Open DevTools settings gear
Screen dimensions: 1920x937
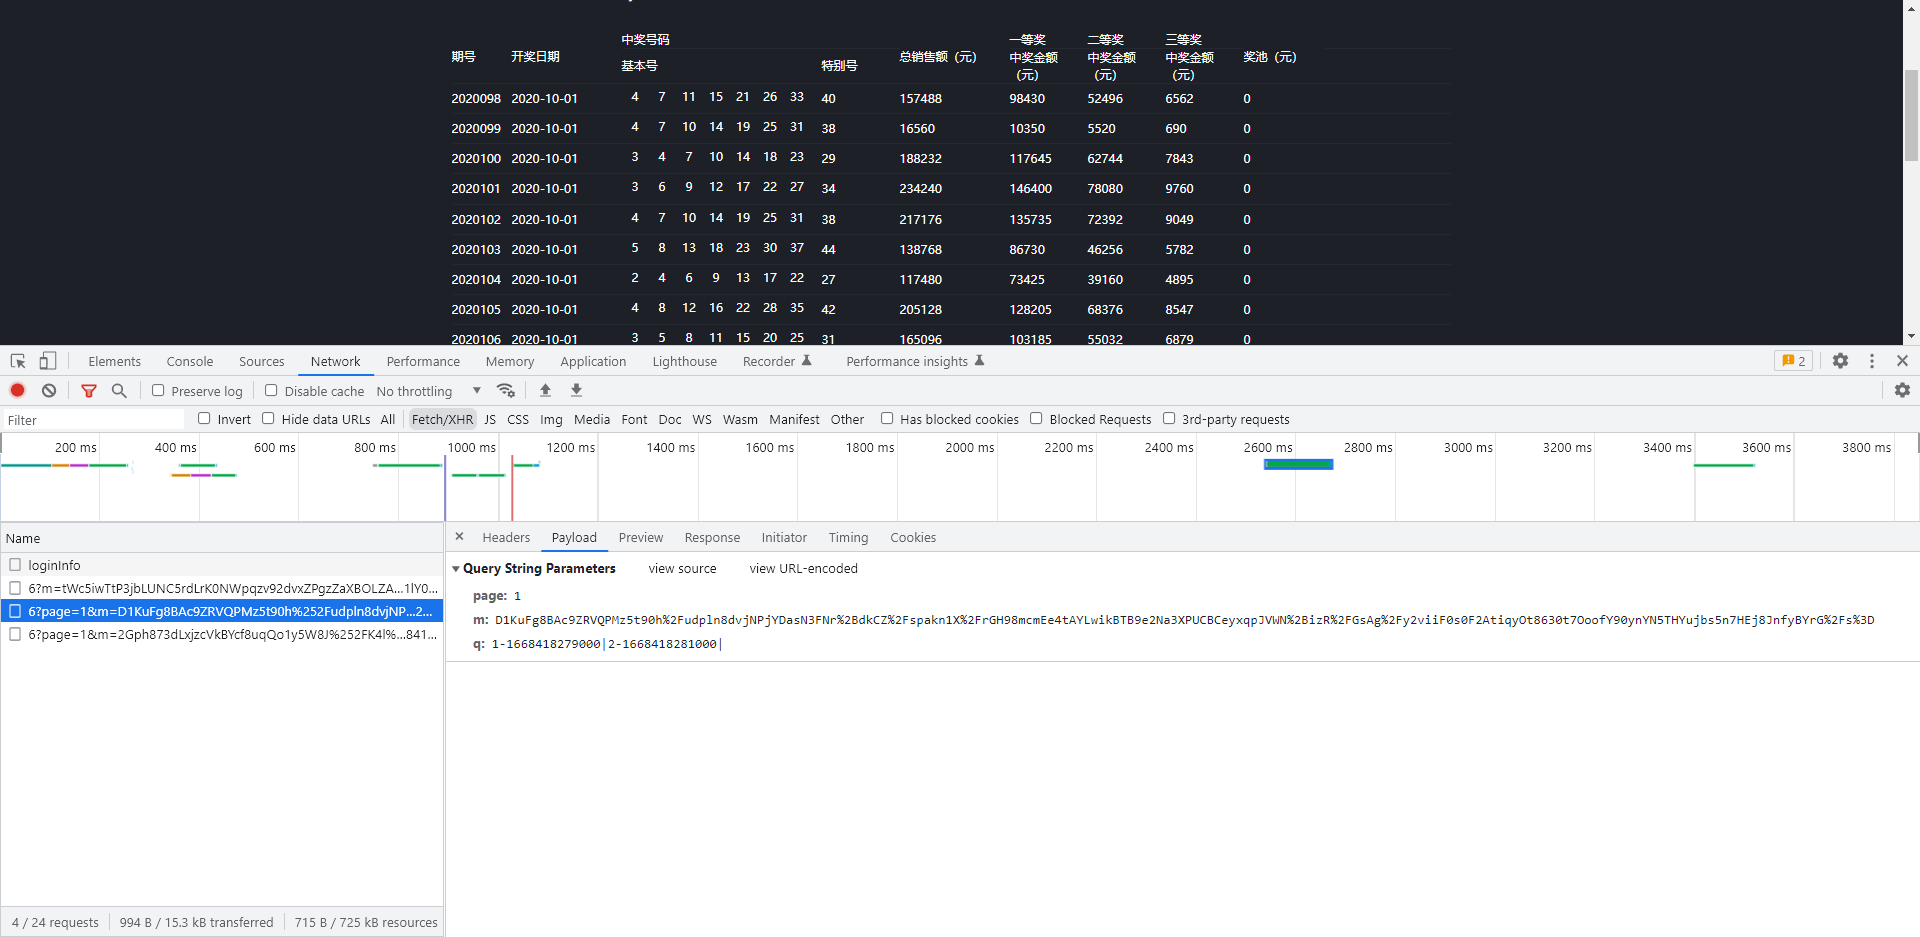tap(1840, 361)
